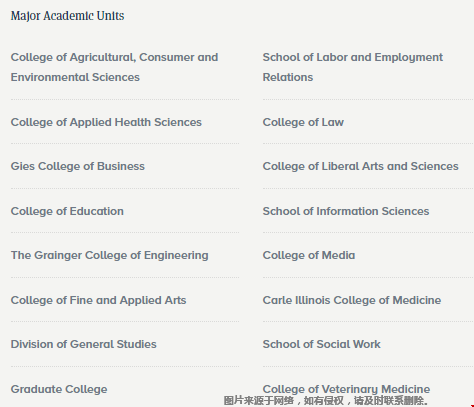Open College of Agricultural, Consumer and Environmental Sciences
The width and height of the screenshot is (474, 407).
pos(114,67)
